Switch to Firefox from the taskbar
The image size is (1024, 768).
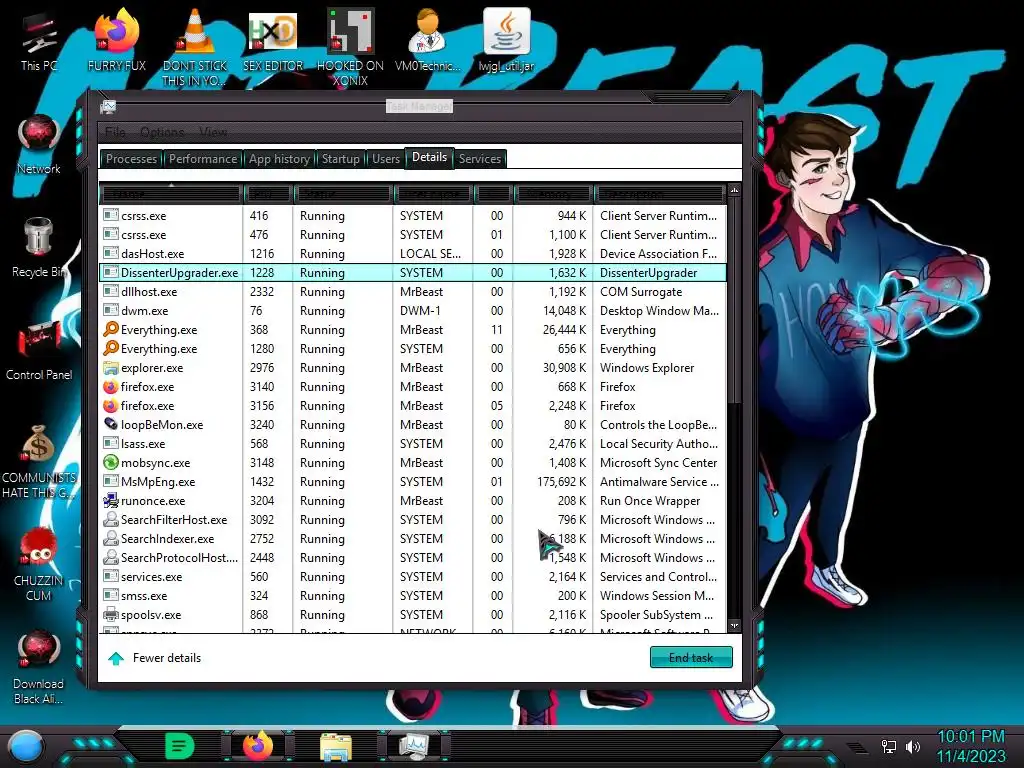(257, 746)
